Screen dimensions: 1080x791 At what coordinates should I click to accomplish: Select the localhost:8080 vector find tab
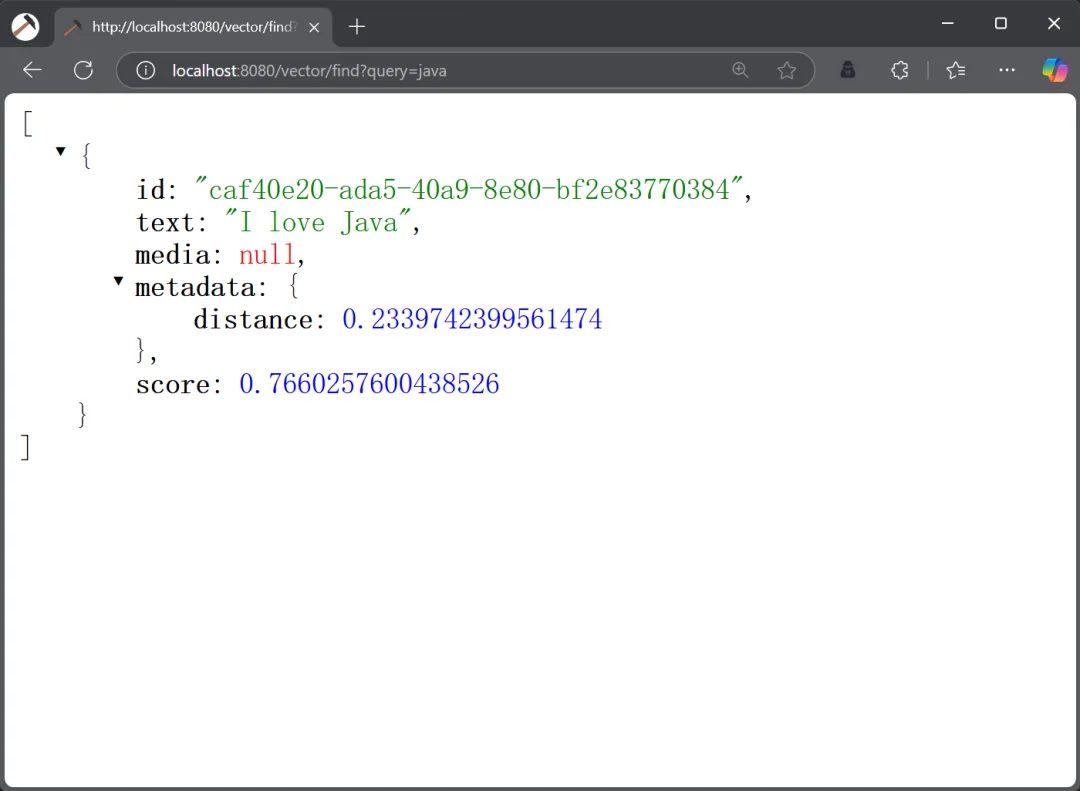190,27
